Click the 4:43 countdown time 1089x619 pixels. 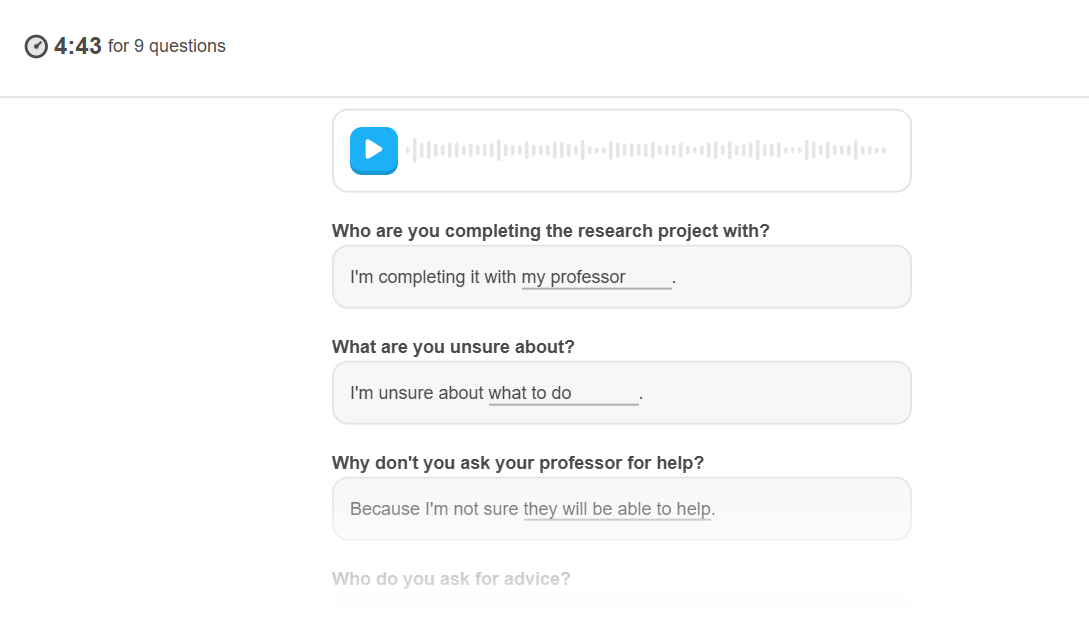(x=78, y=46)
